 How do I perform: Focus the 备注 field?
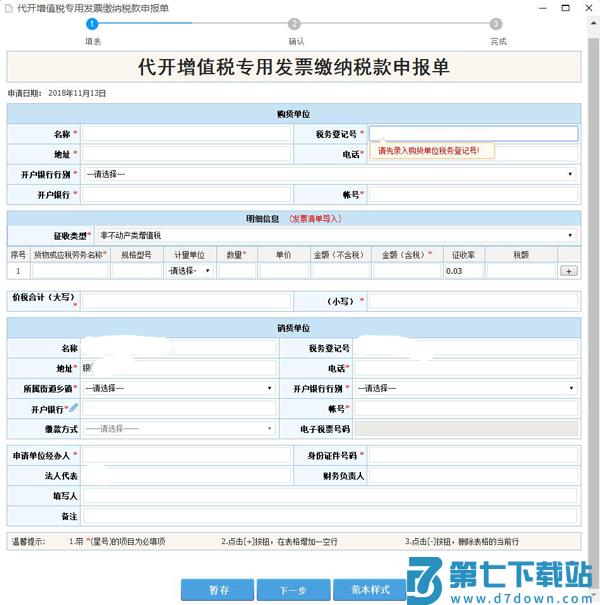point(330,516)
